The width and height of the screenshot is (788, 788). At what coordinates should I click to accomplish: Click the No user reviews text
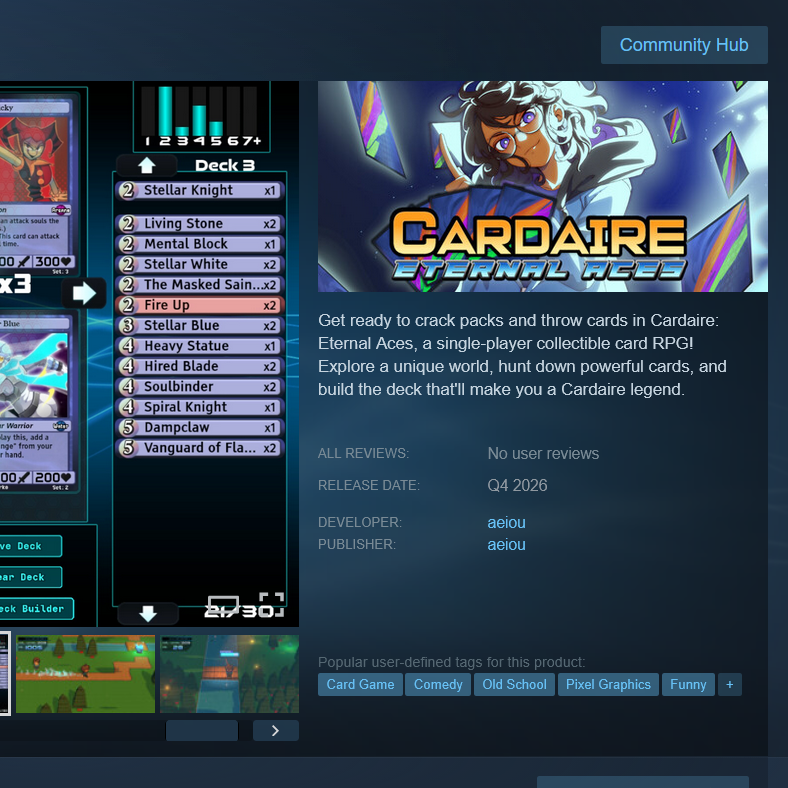[x=543, y=454]
